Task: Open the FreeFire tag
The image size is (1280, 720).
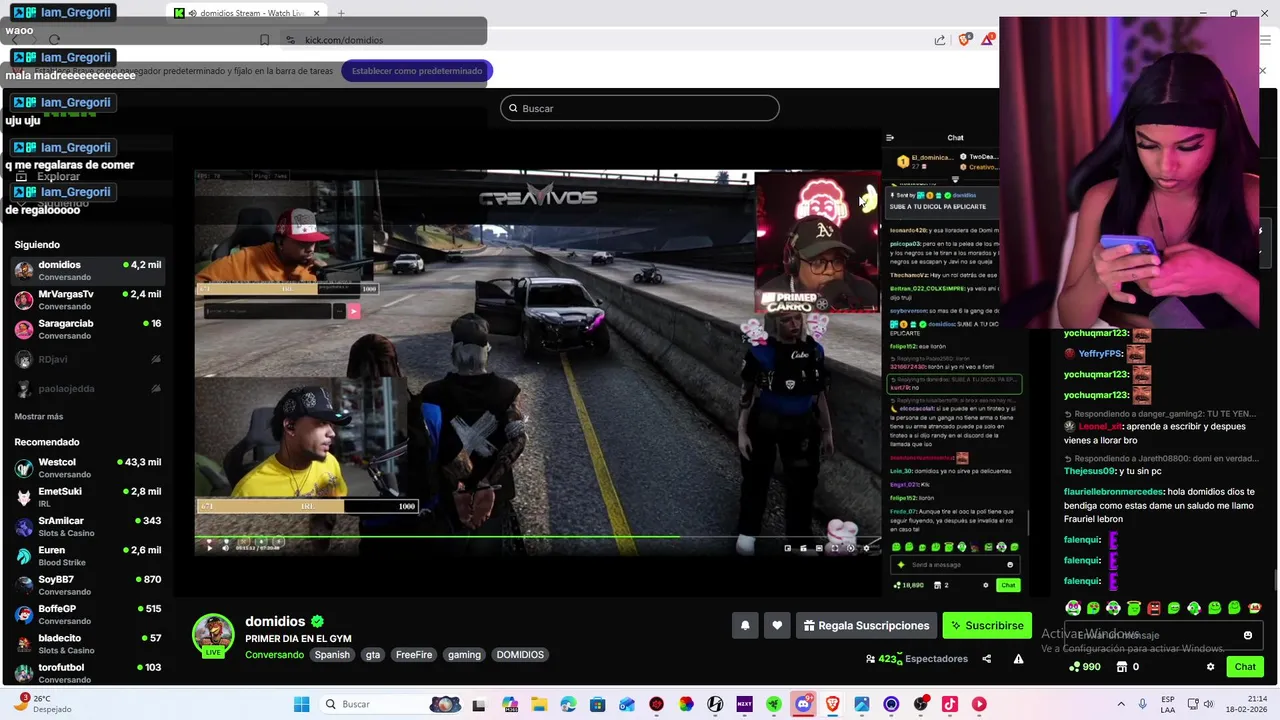Action: click(414, 655)
